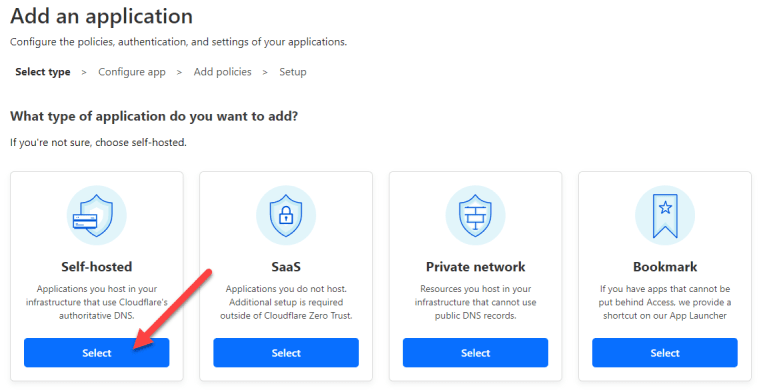Click the Bookmark star ribbon icon
This screenshot has height=390, width=761.
tap(665, 215)
